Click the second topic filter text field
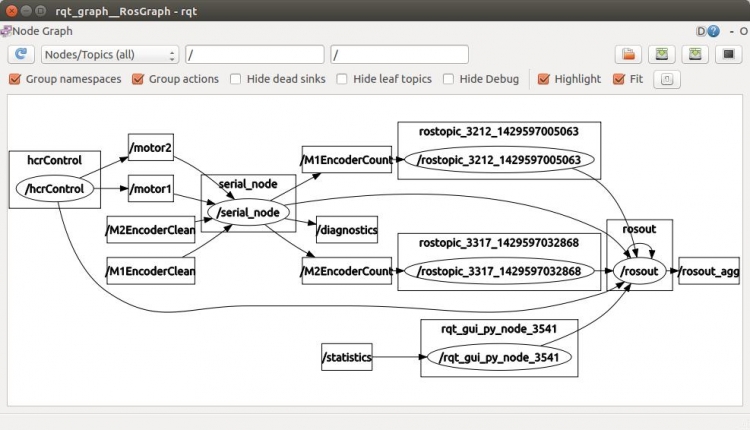 tap(400, 54)
